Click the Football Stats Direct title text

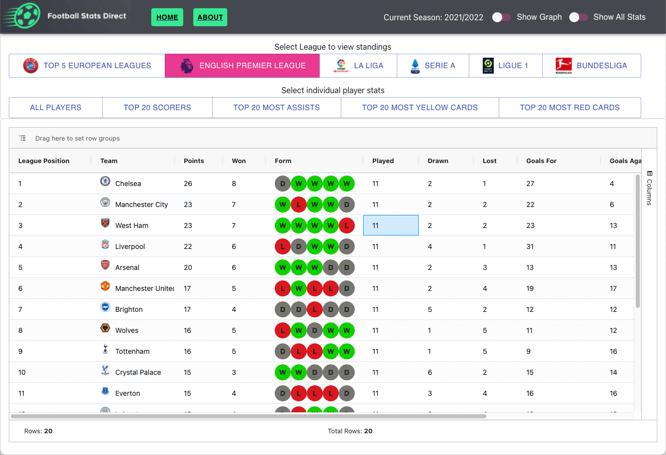pos(87,16)
